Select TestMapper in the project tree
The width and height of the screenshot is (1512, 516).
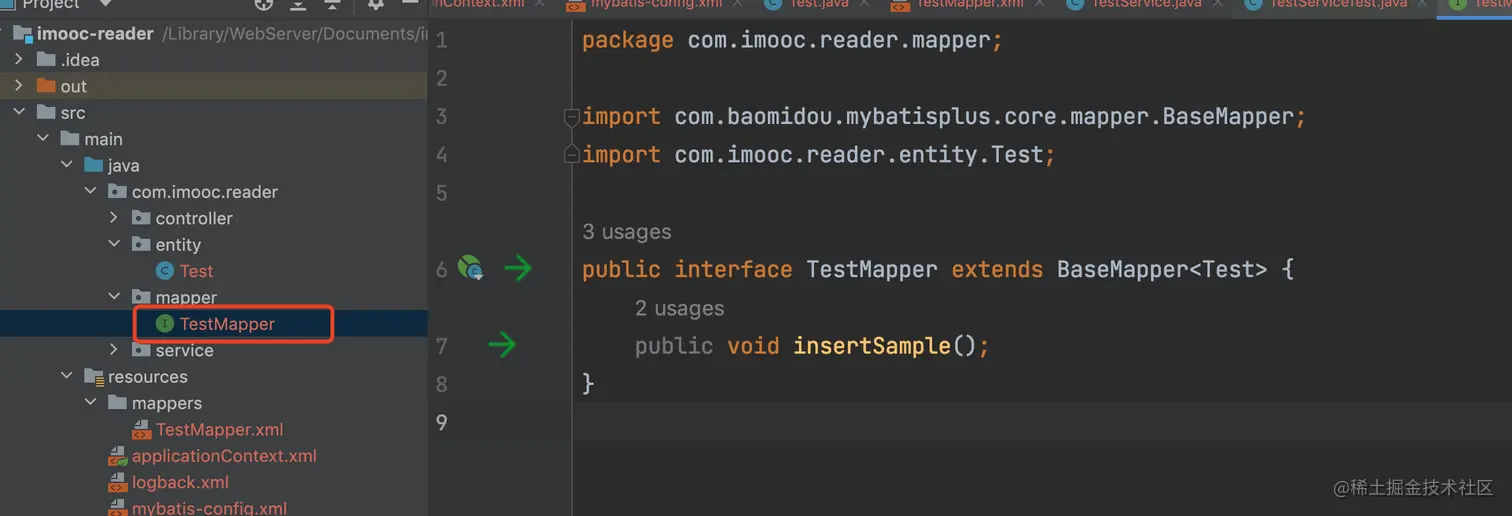227,324
